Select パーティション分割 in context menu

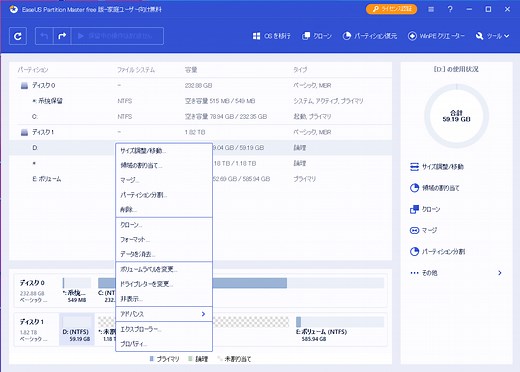164,195
